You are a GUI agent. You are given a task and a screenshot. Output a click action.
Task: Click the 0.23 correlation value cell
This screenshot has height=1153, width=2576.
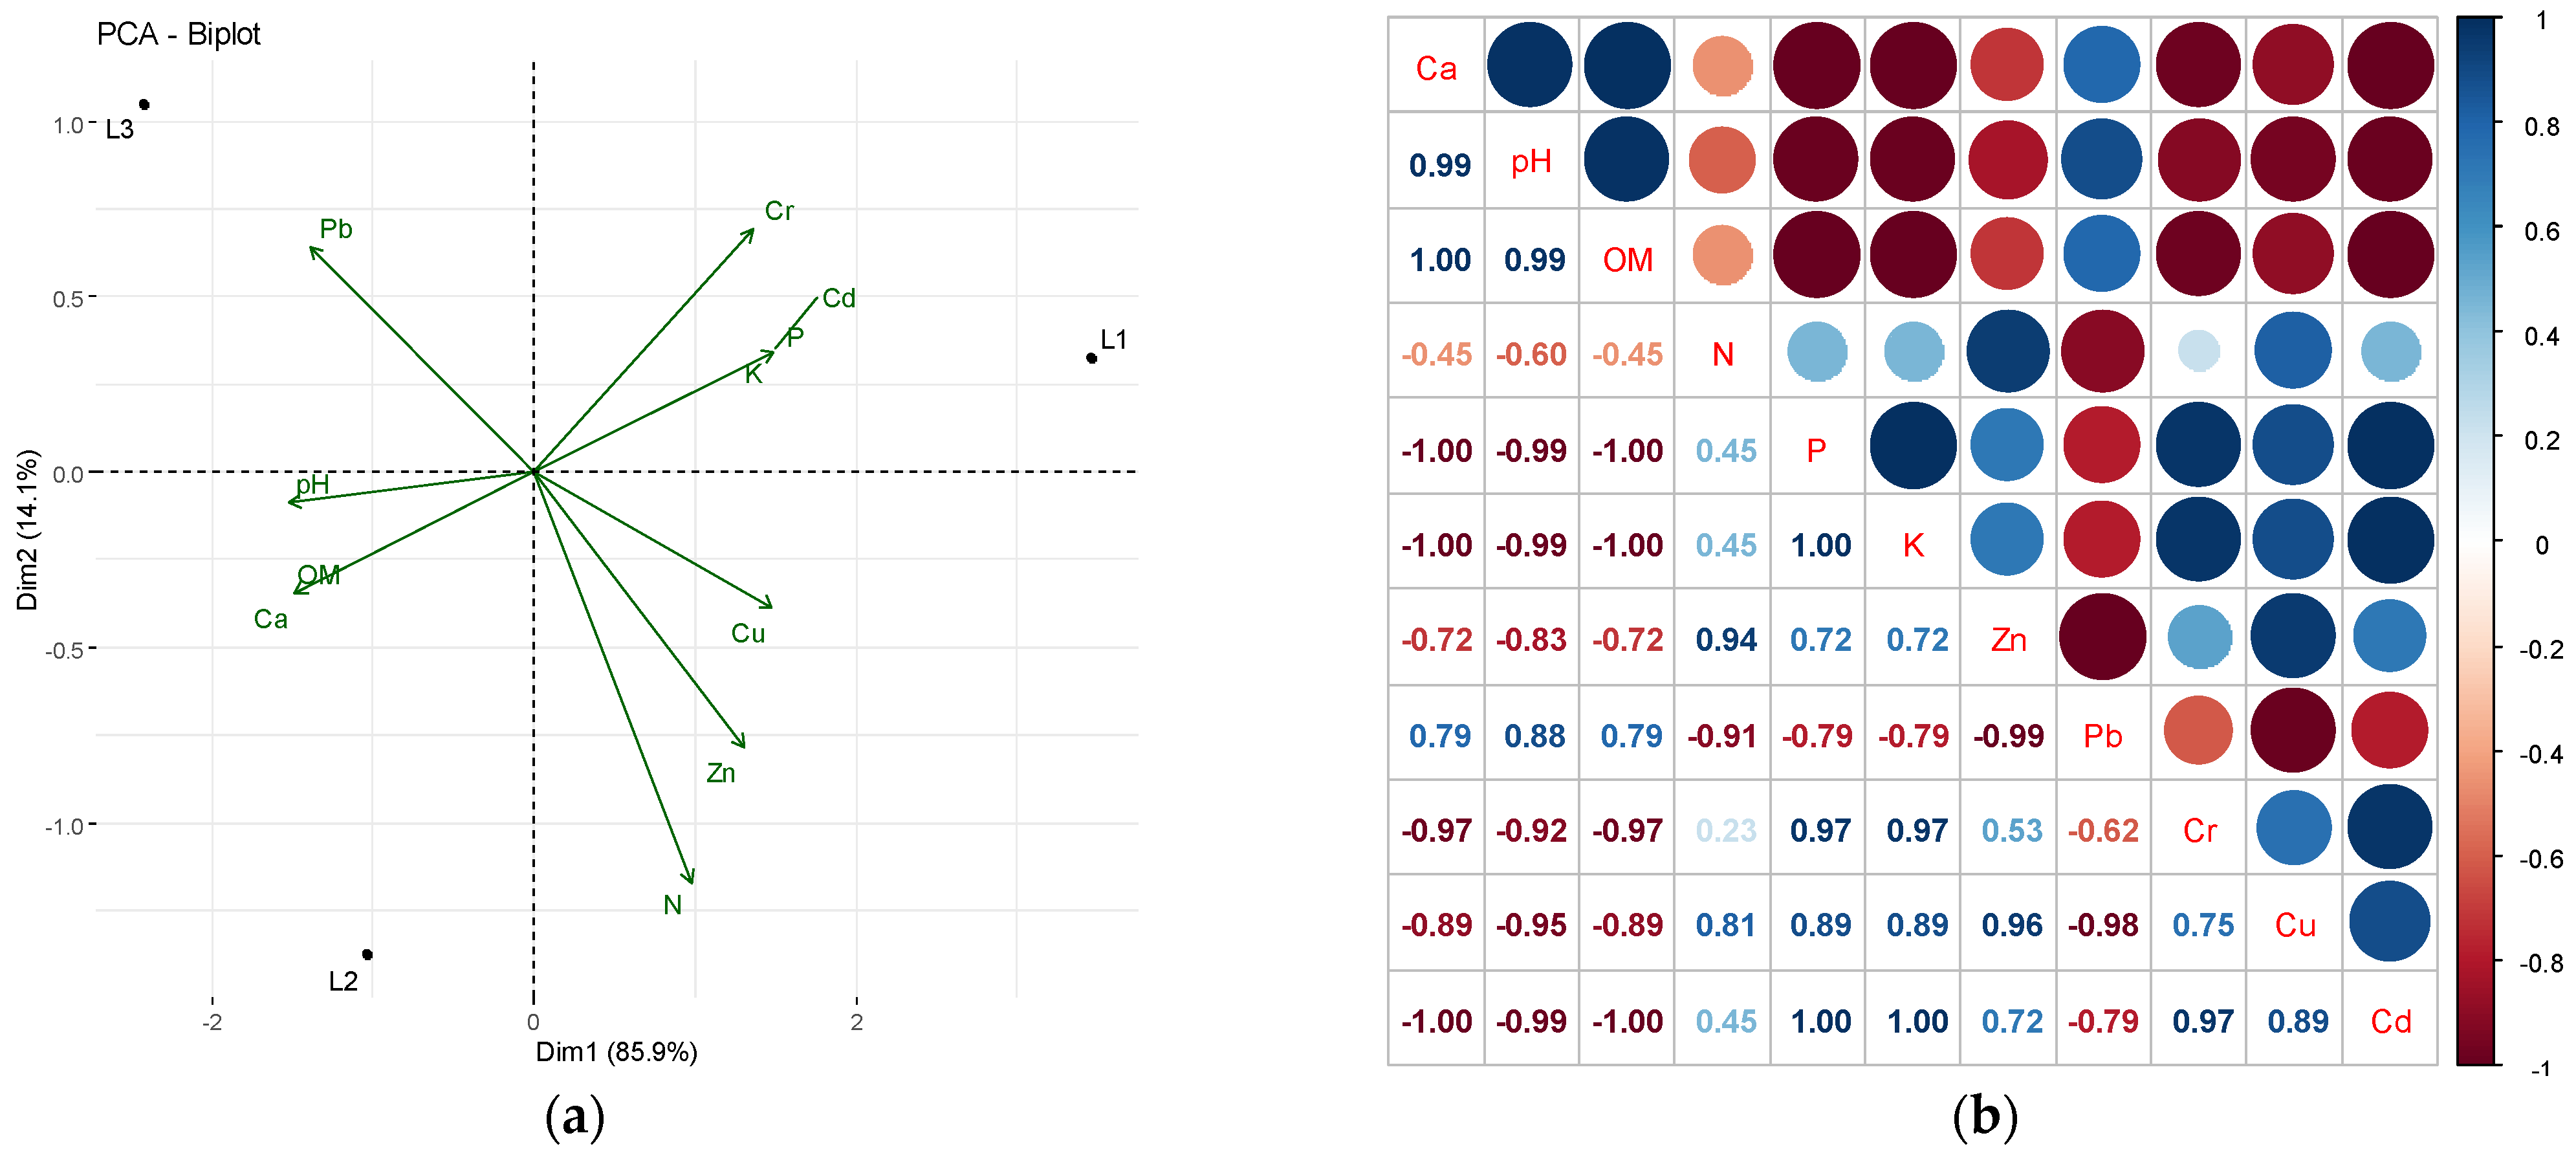click(x=1725, y=831)
